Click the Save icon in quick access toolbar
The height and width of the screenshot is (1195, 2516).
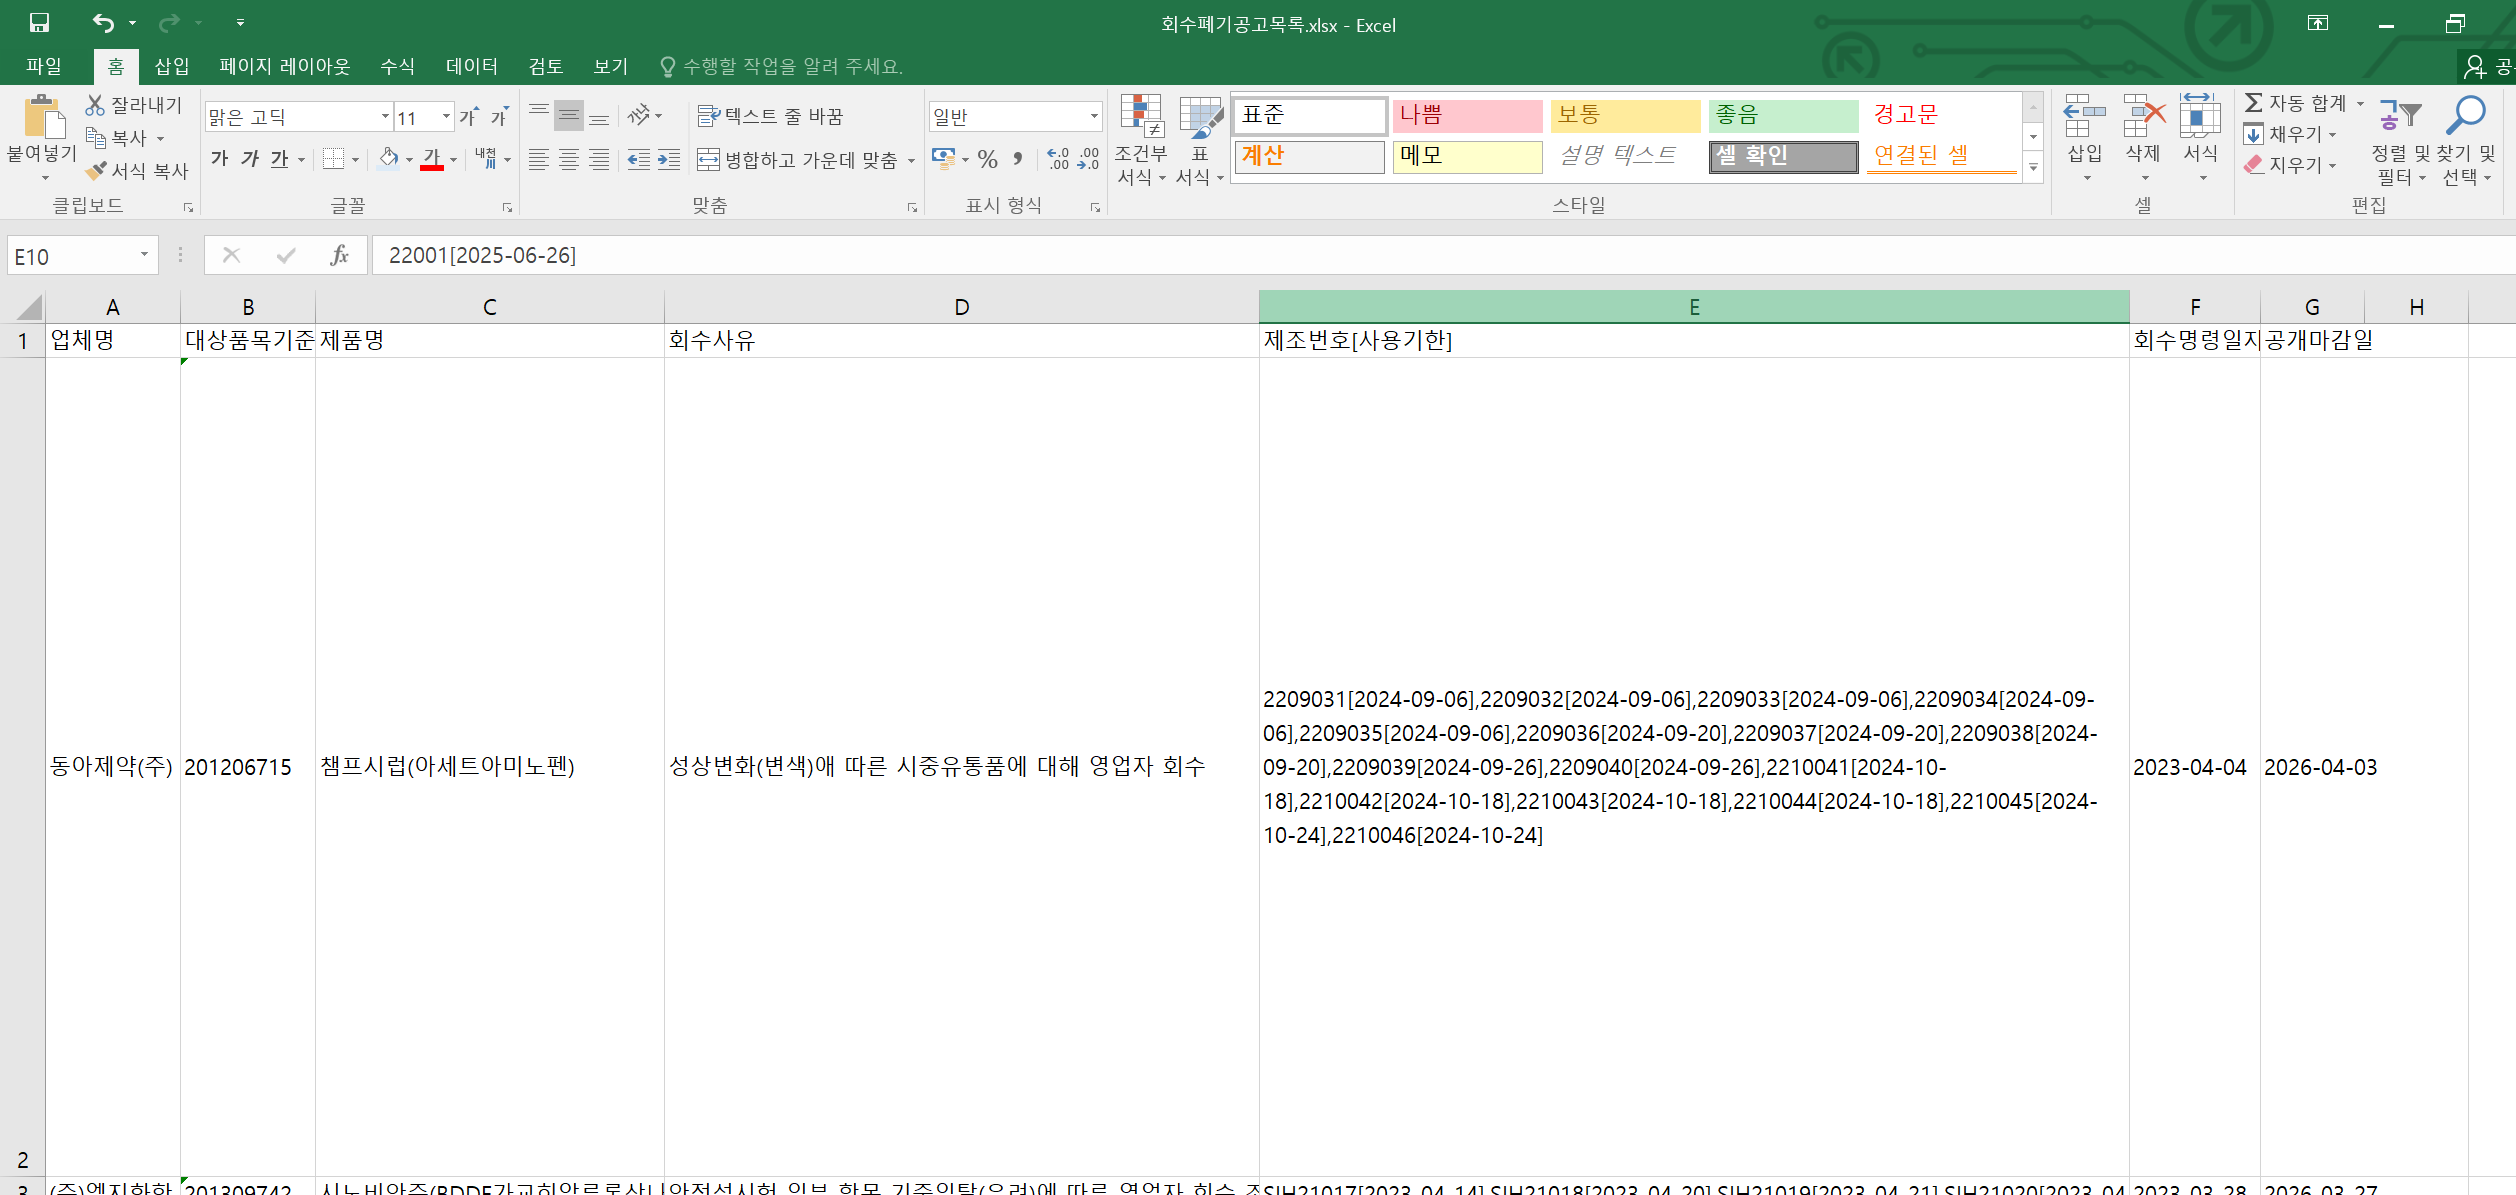[x=39, y=22]
